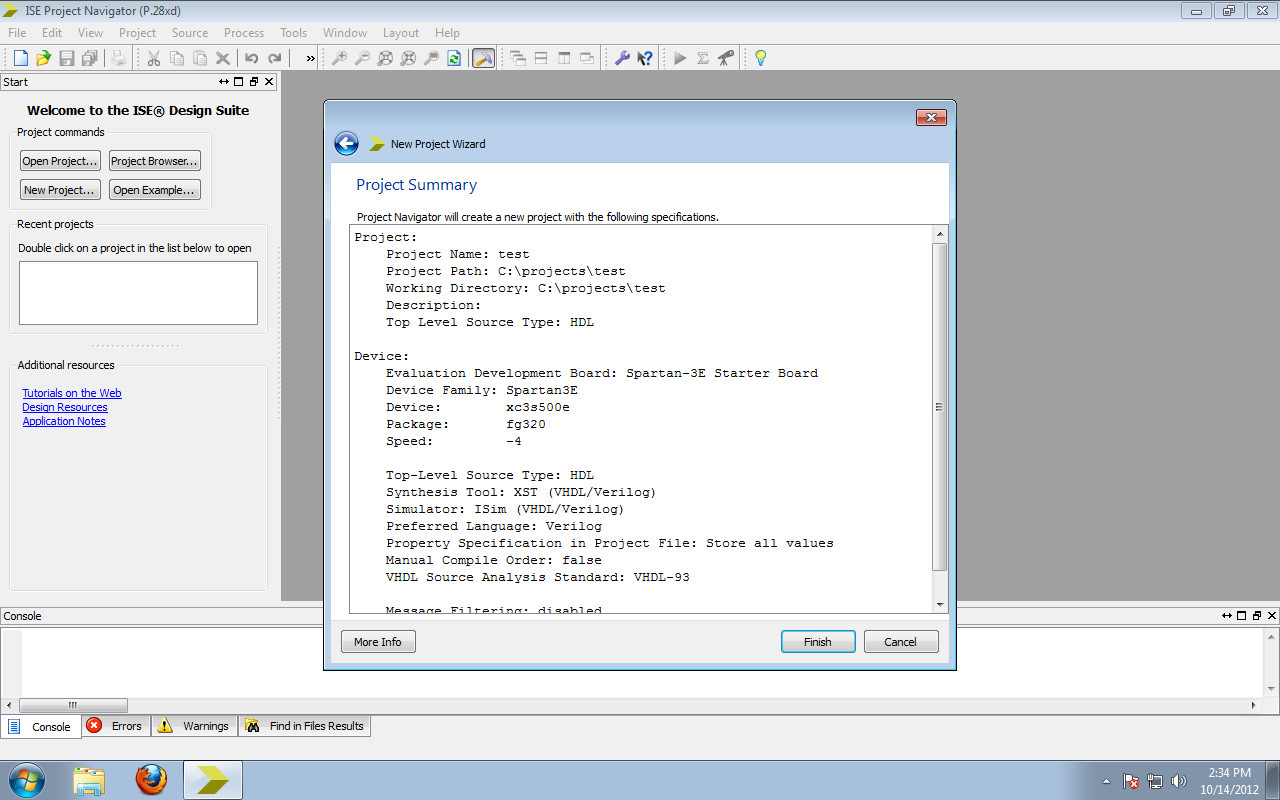Click the Paste toolbar icon

[202, 58]
